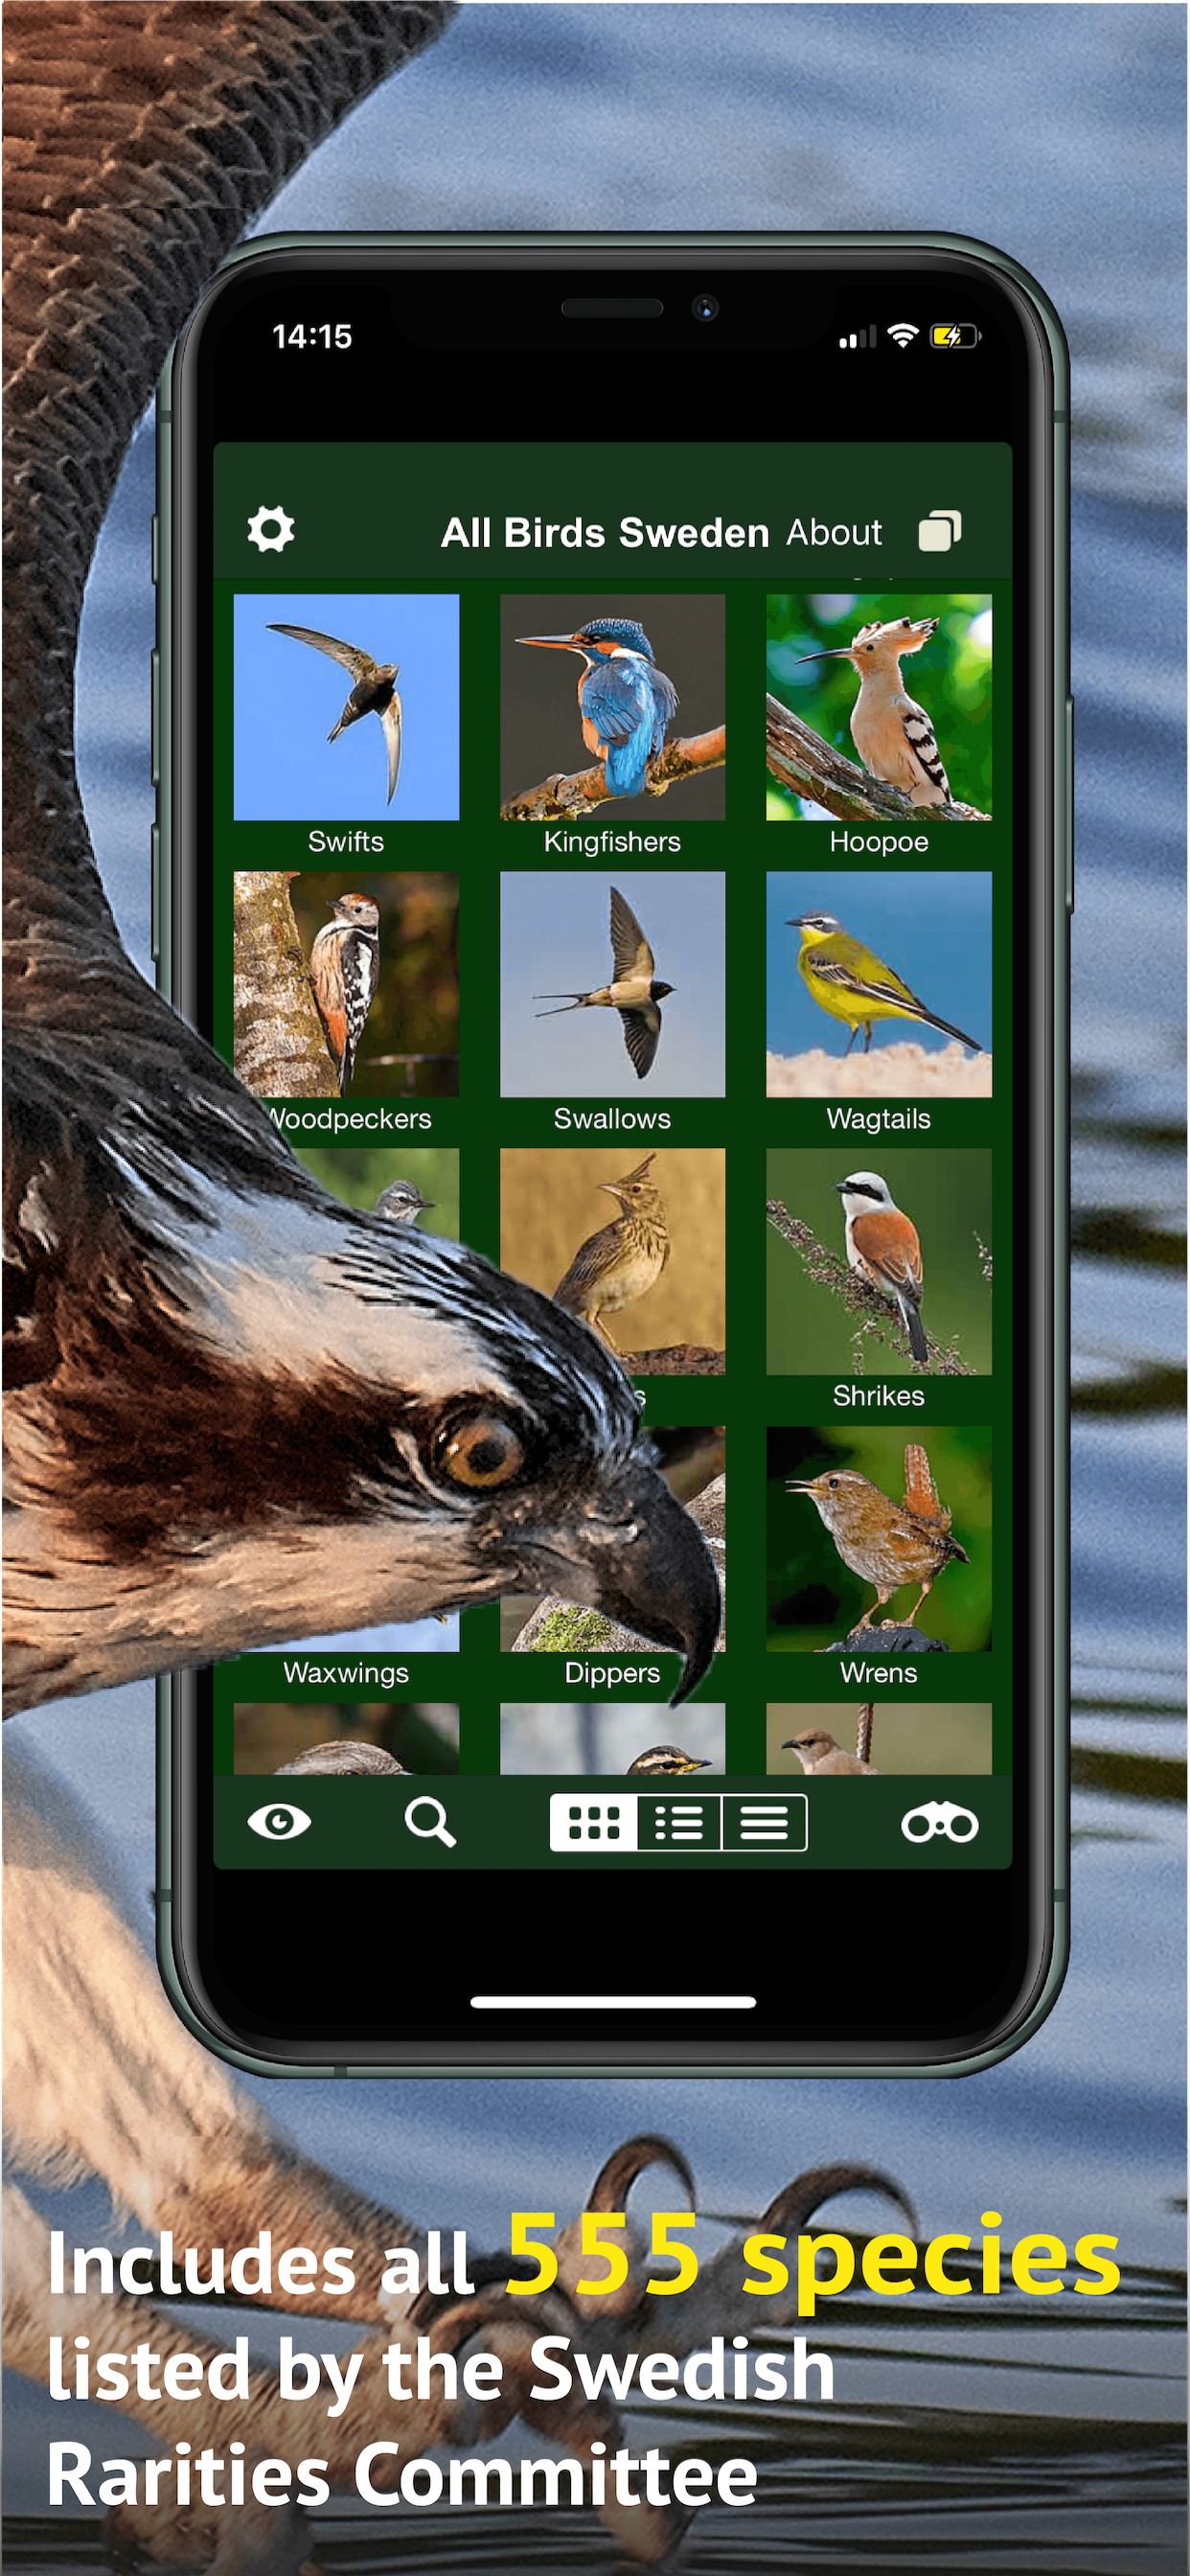
Task: Tap the Wrens label
Action: pos(879,1673)
